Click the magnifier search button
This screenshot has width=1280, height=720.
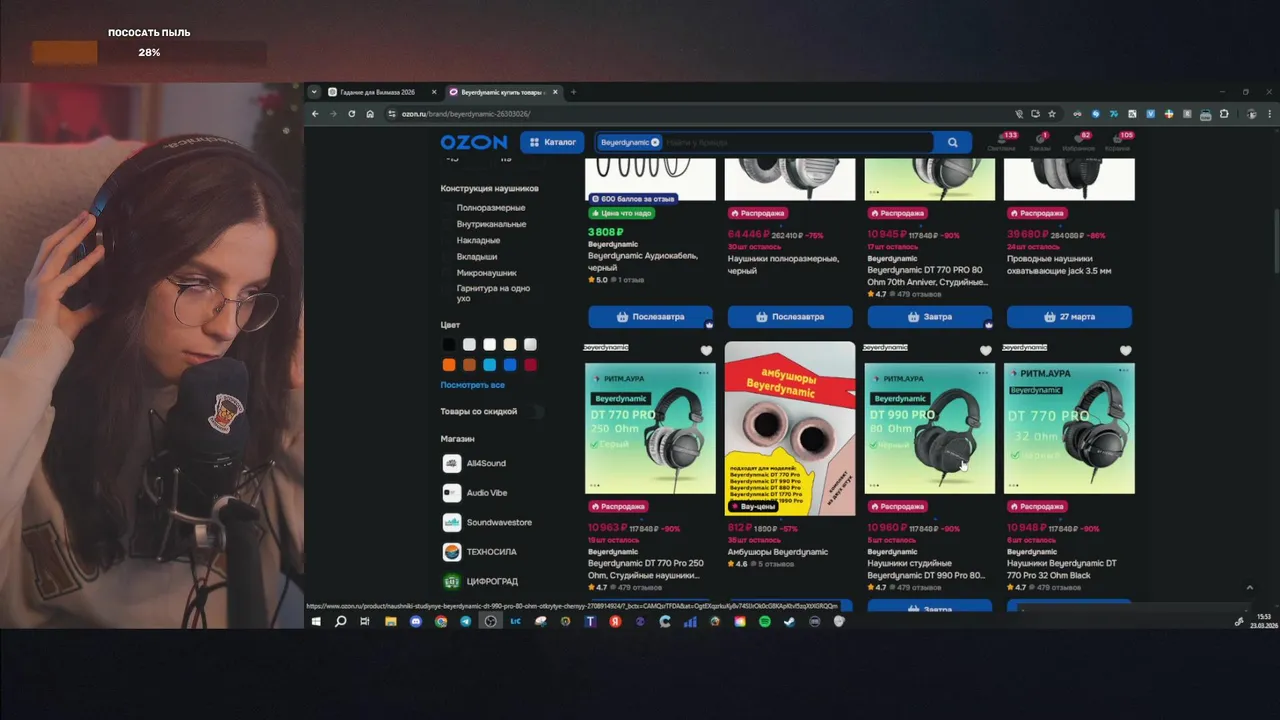coord(953,142)
